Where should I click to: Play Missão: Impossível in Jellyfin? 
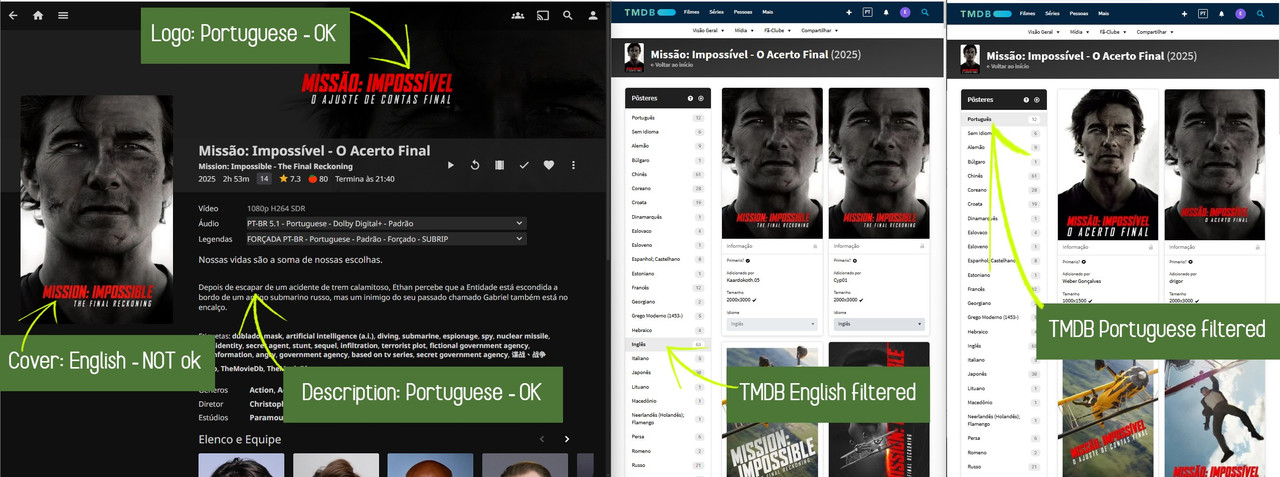point(451,165)
